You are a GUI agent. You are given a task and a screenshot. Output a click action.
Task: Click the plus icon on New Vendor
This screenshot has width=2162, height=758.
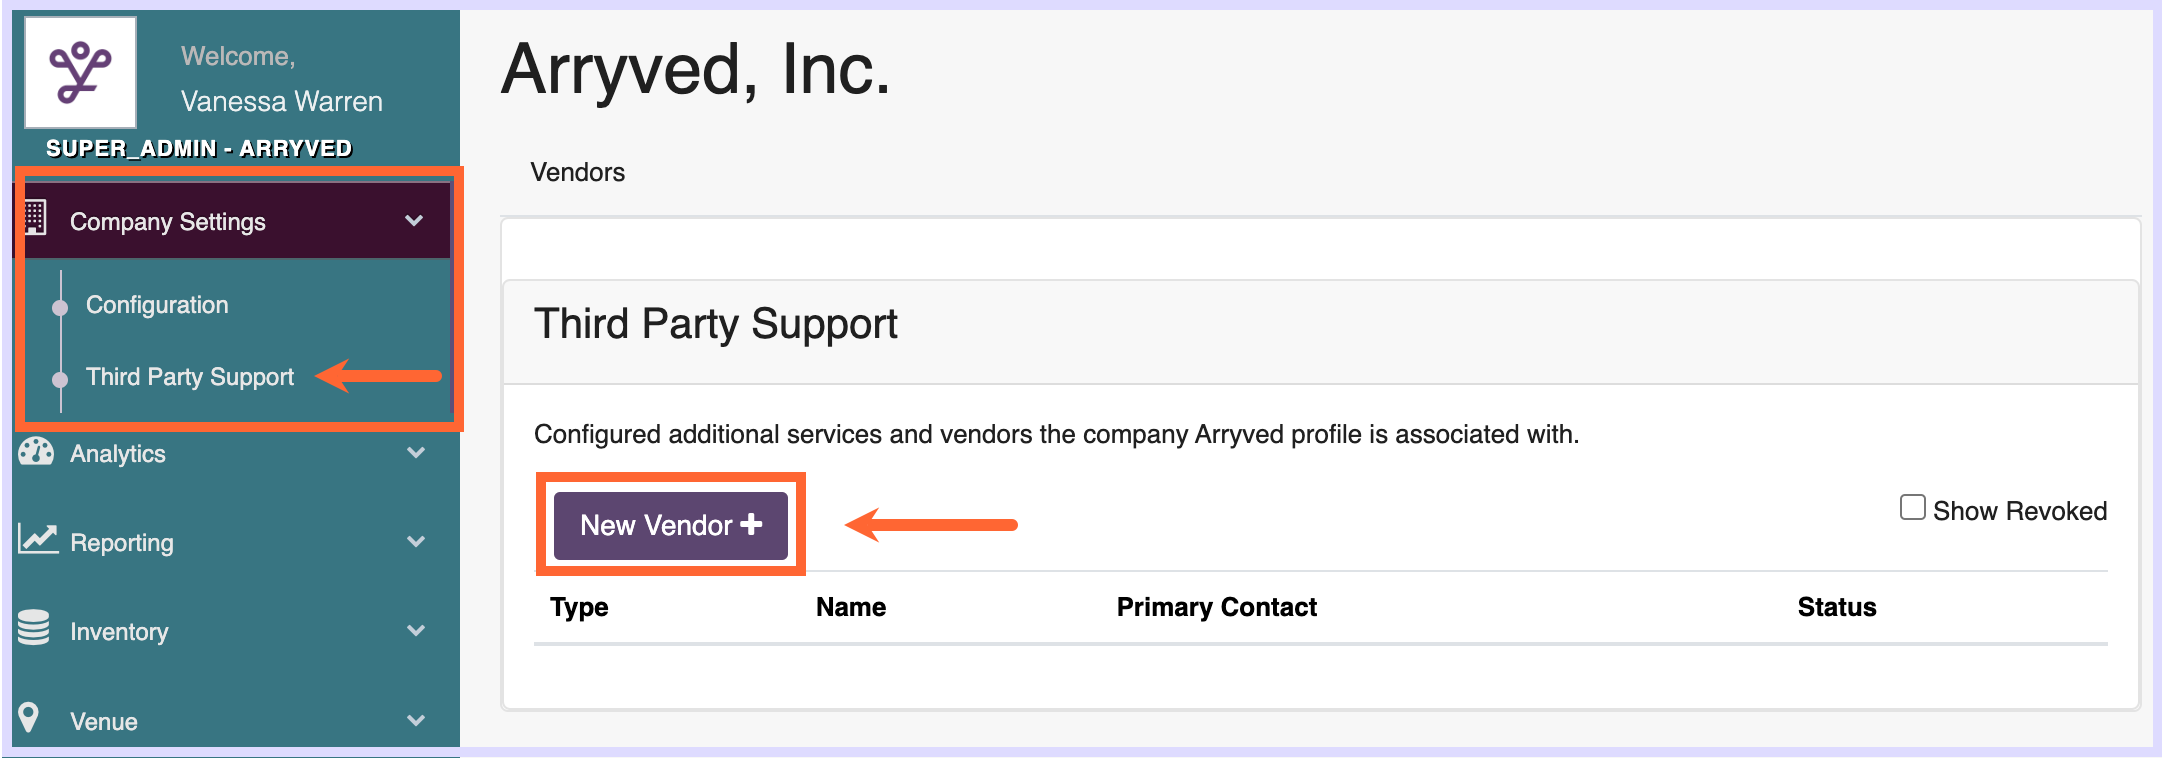[x=751, y=524]
